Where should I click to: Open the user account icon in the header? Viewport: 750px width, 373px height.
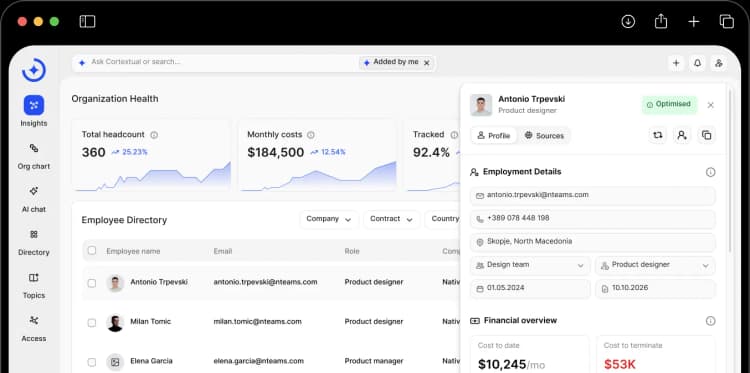[x=718, y=63]
